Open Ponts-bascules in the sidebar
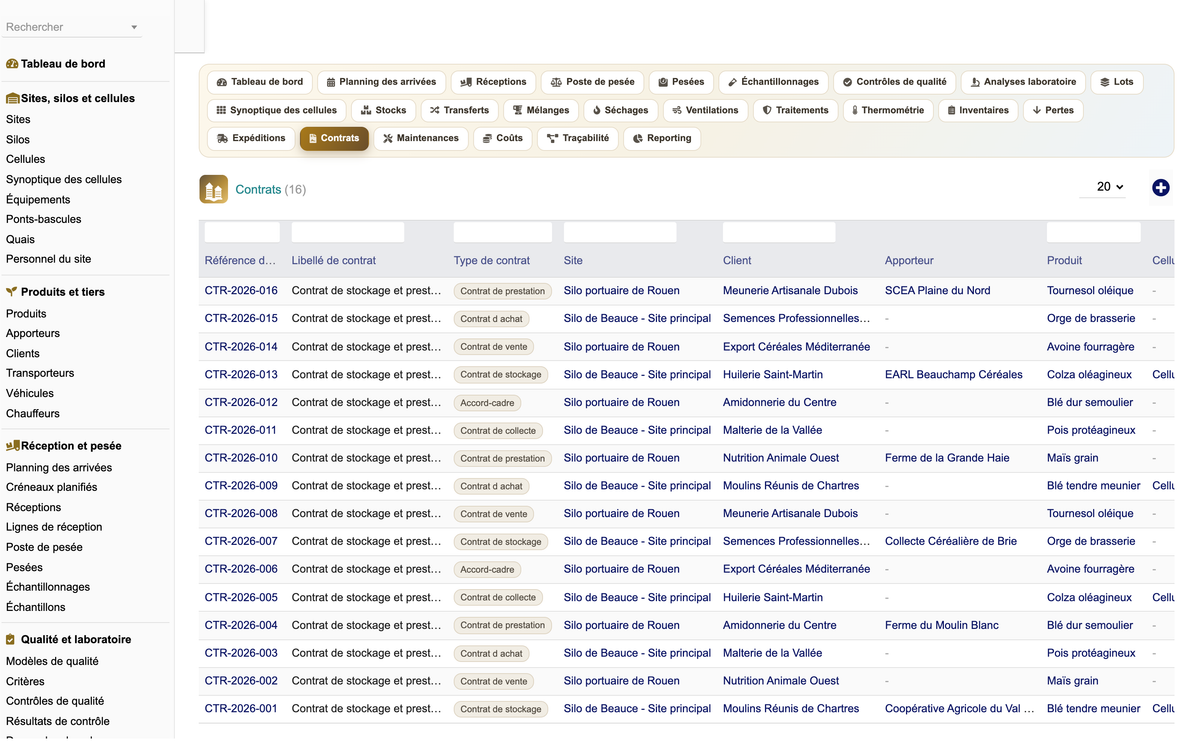 coord(44,220)
